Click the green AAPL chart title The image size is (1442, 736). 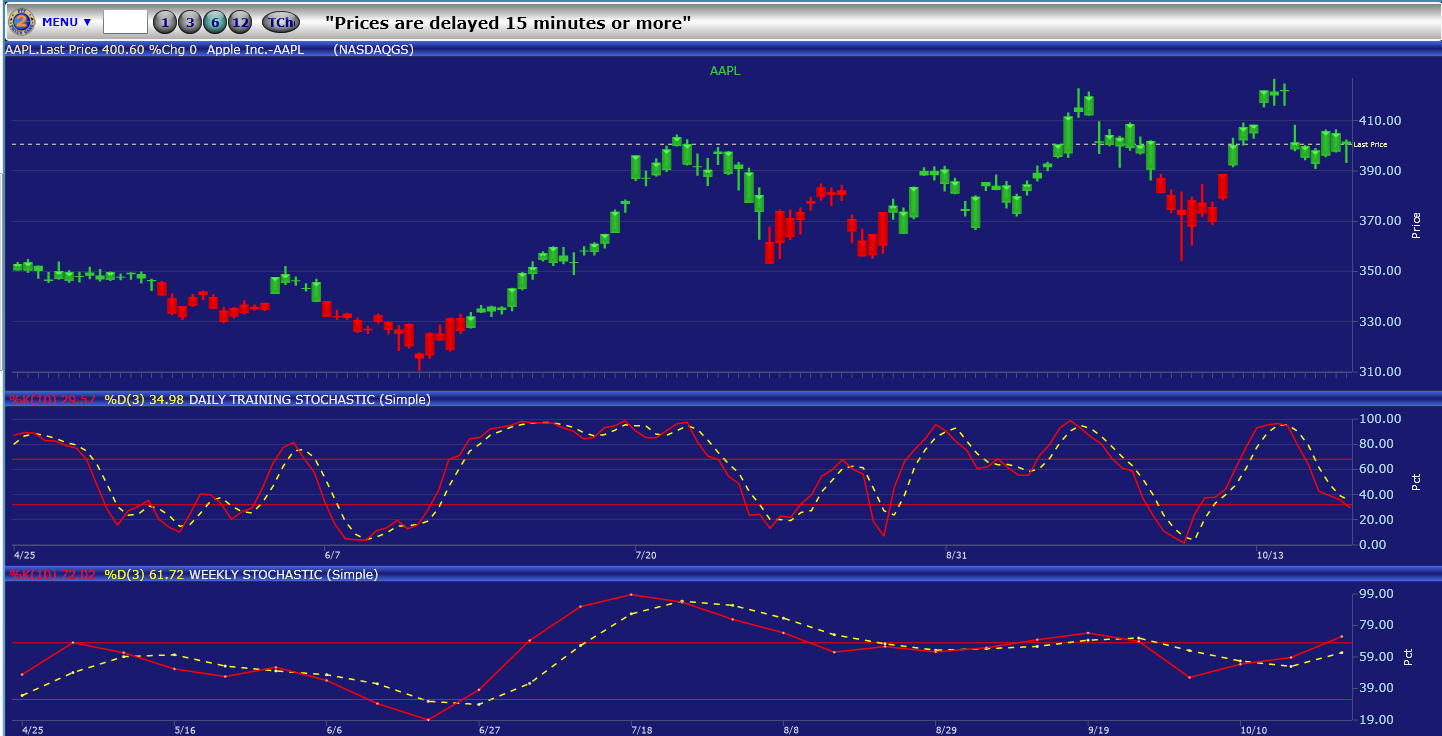725,71
